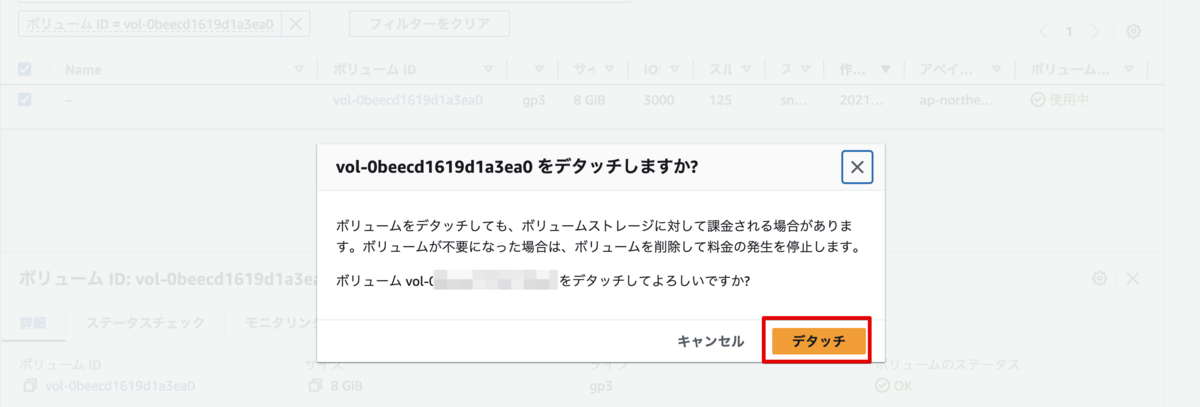The image size is (1200, 407).
Task: Open table settings gear icon
Action: coord(1133,31)
